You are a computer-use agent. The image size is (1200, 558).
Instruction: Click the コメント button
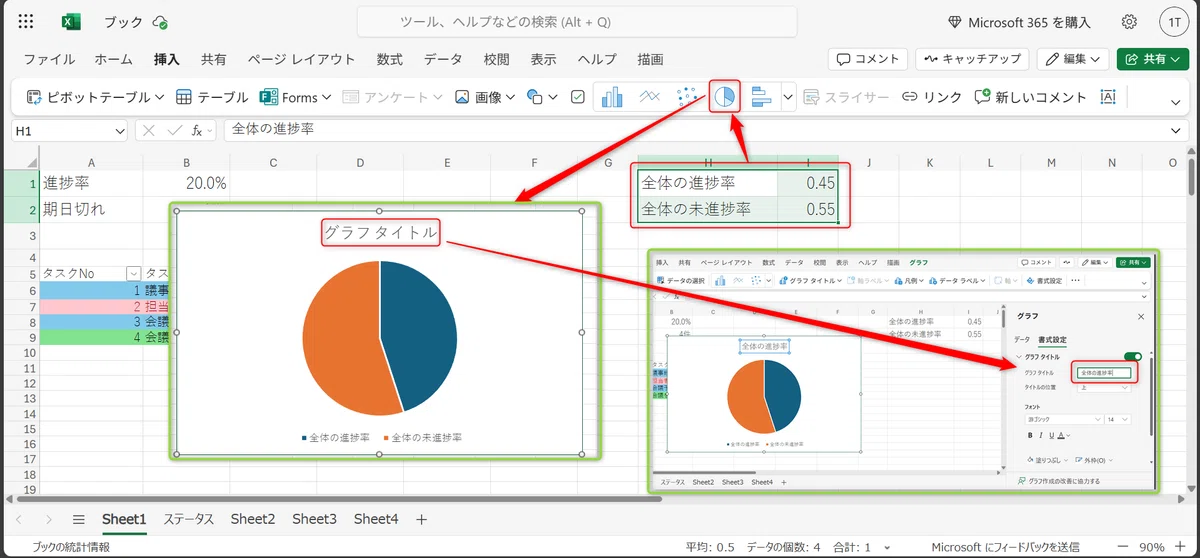point(868,59)
